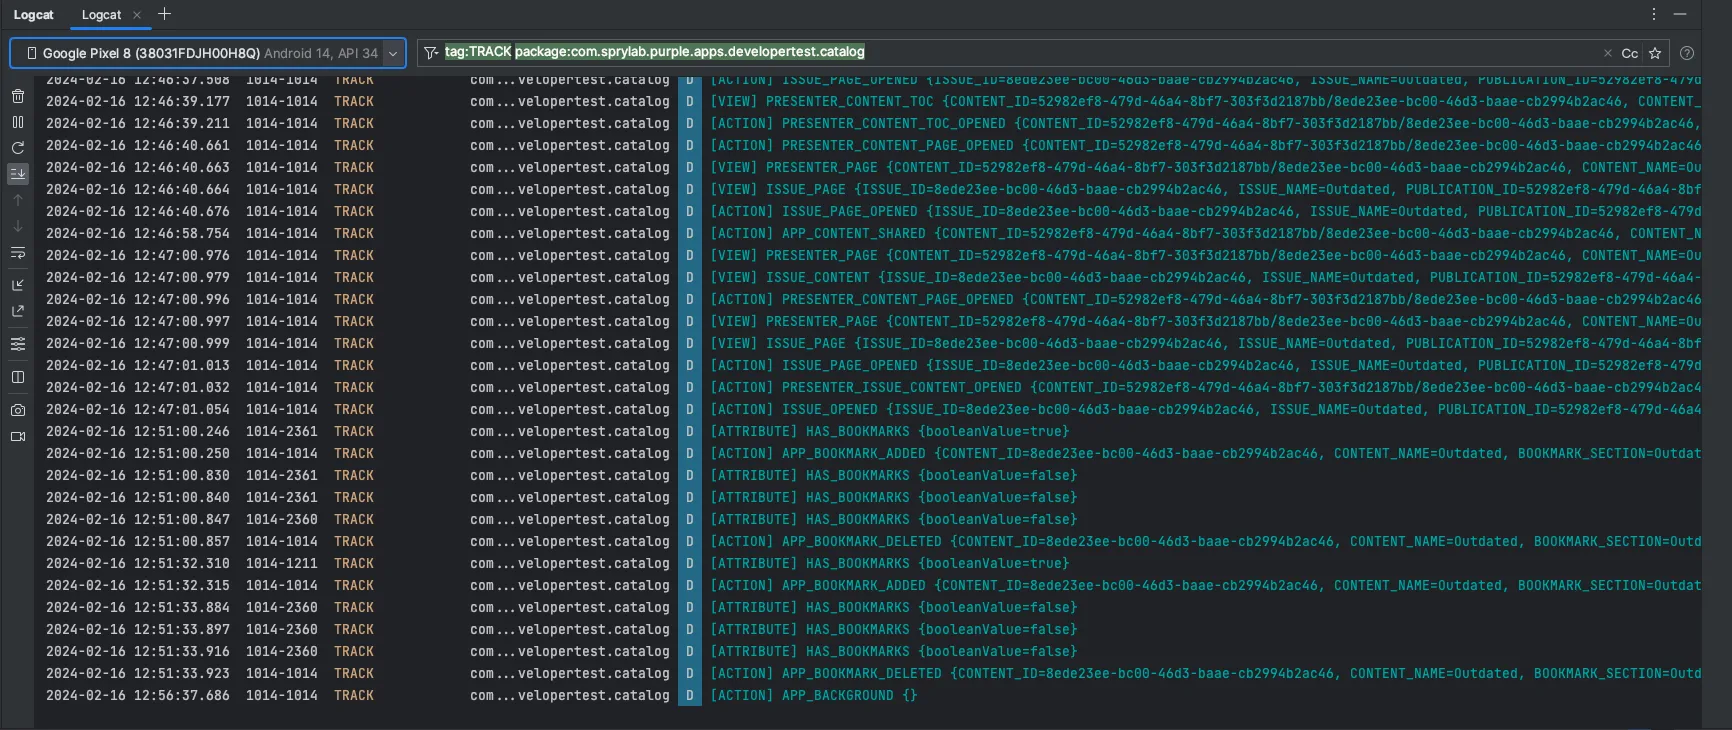Click timestamp 2024-02-16 12:51:00.246
1732x730 pixels.
(138, 431)
